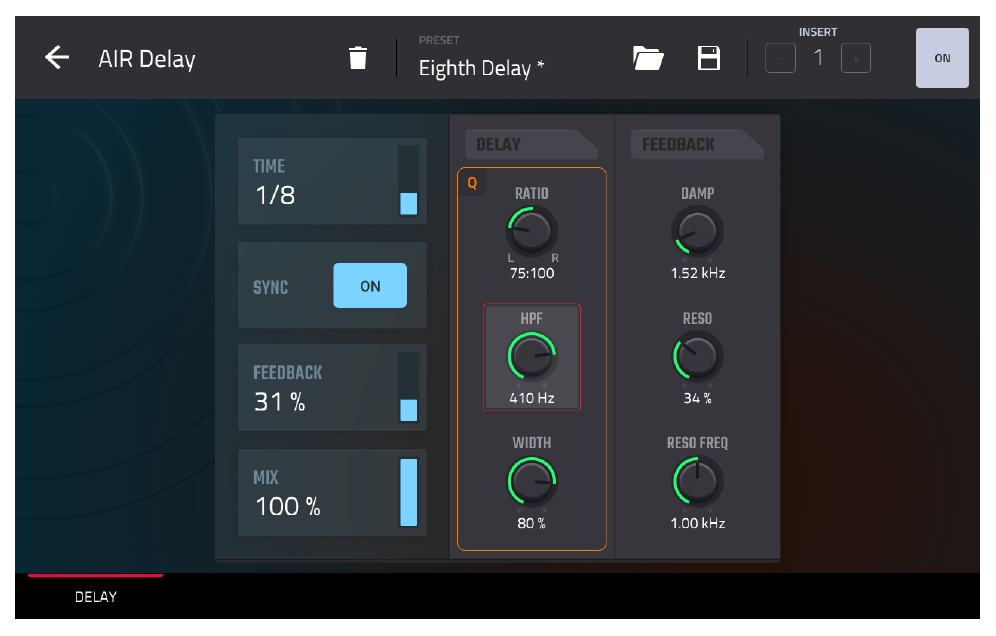Click the 75:100 ratio value
This screenshot has height=636, width=996.
532,273
